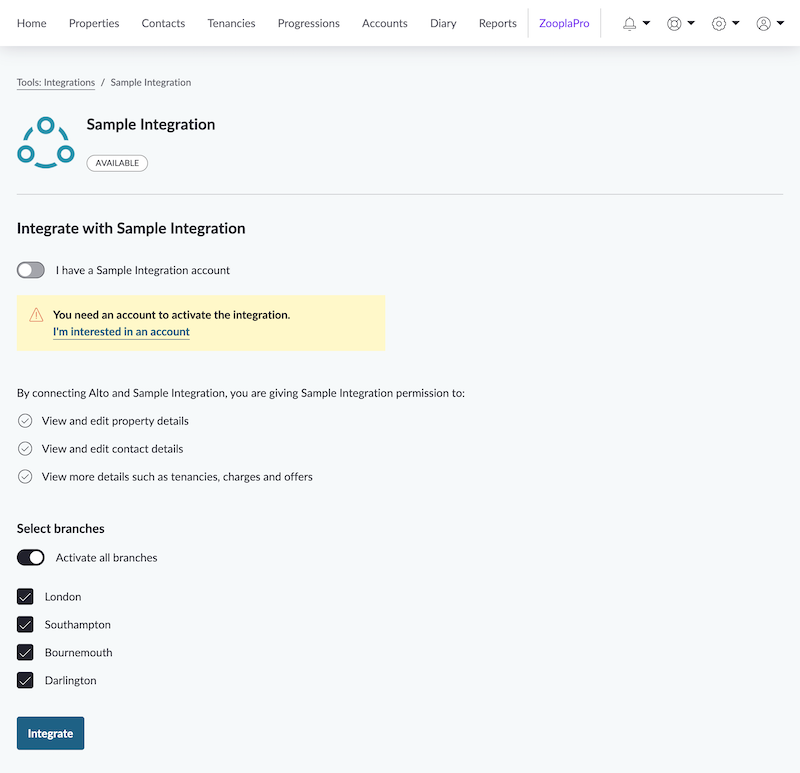Uncheck the London branch checkbox
Viewport: 800px width, 773px height.
point(25,597)
